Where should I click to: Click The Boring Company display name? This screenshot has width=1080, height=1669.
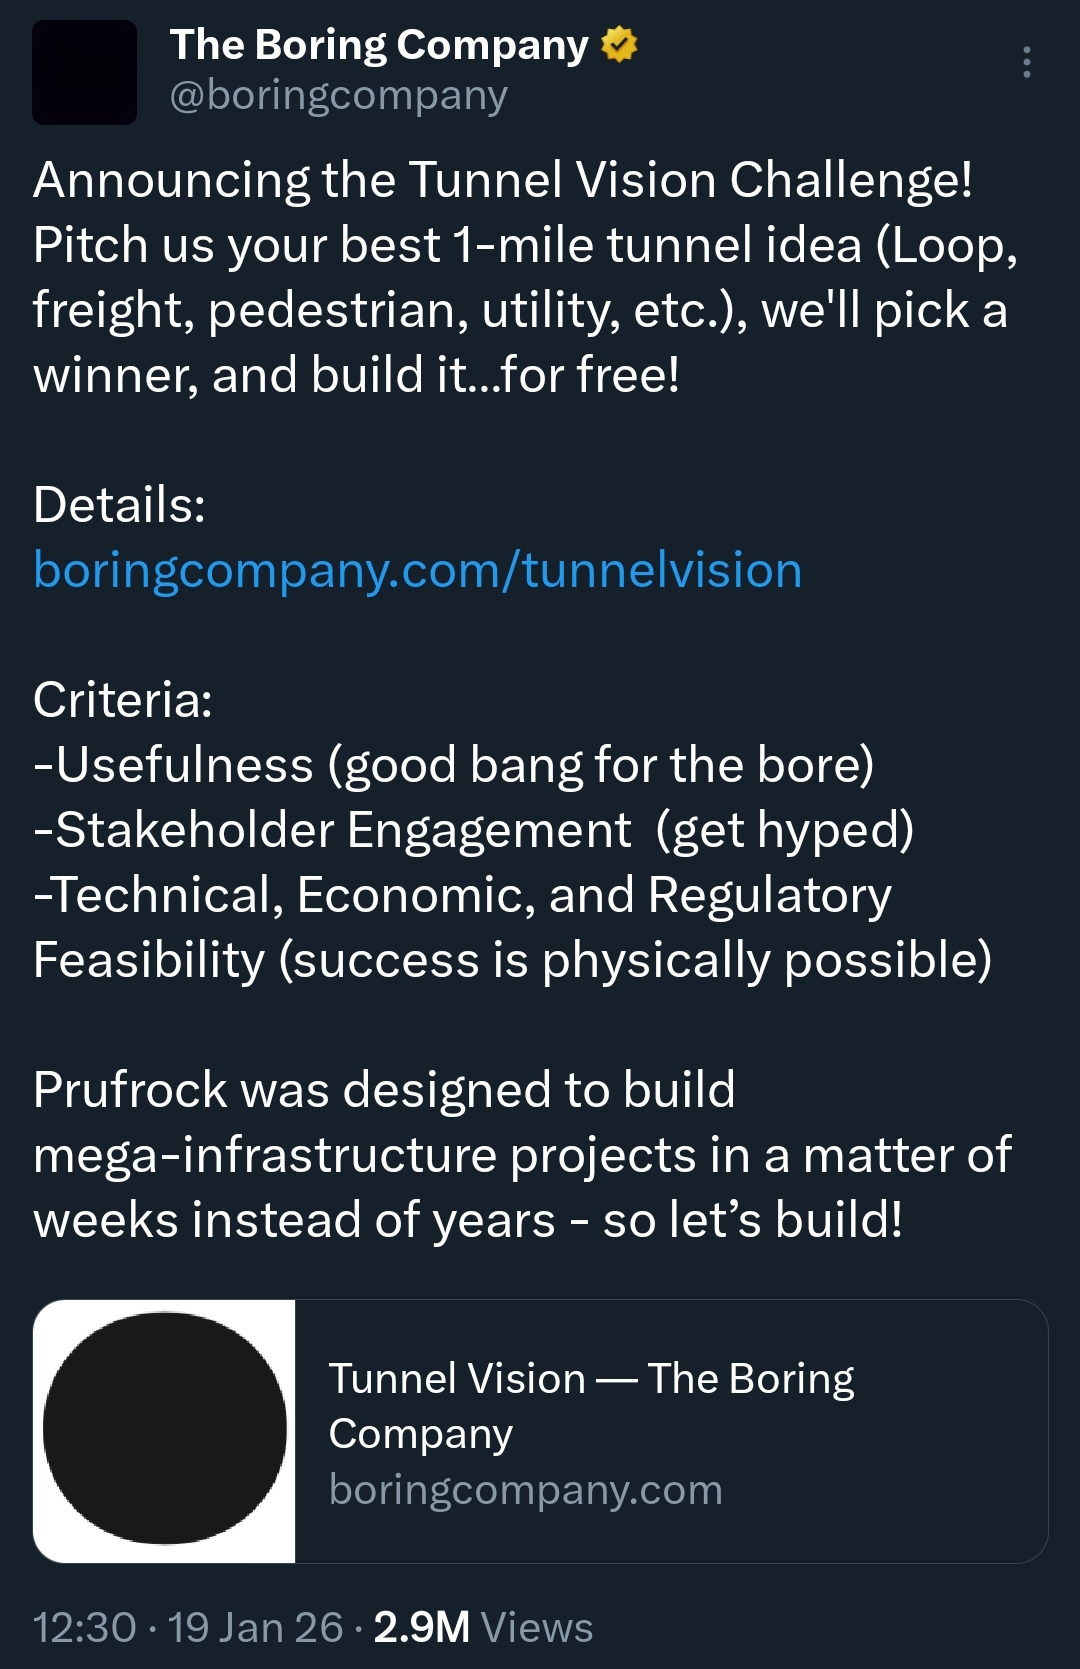click(379, 45)
